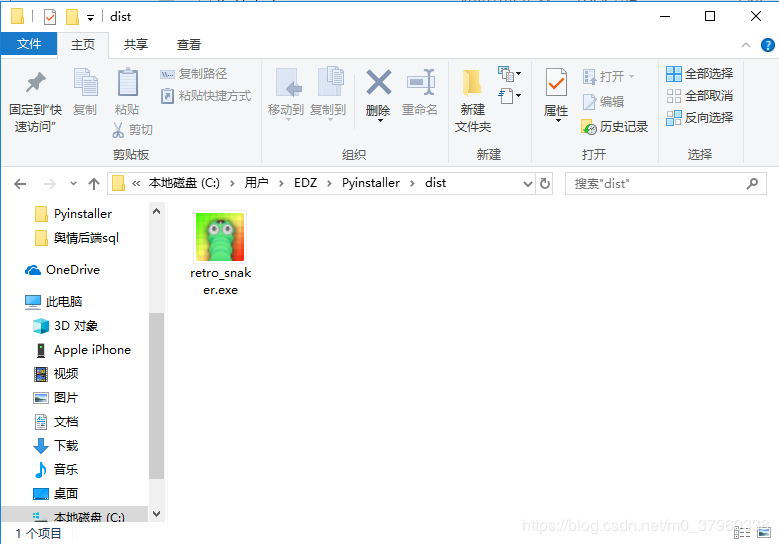This screenshot has height=544, width=779.
Task: Click Open (打开) in ribbon
Action: click(x=609, y=77)
